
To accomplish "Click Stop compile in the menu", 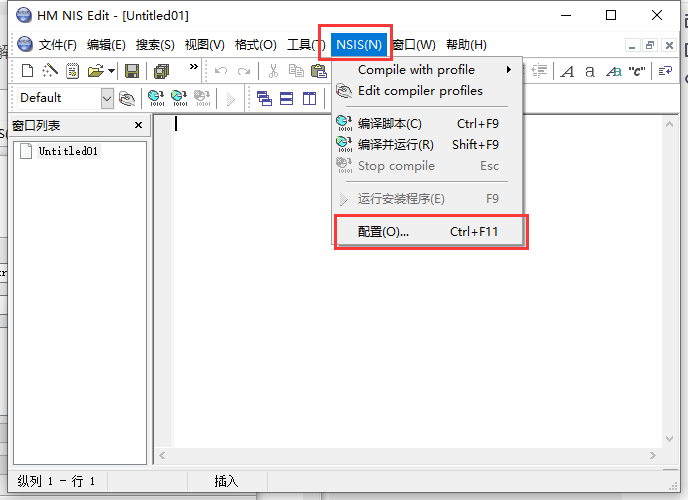I will 427,166.
